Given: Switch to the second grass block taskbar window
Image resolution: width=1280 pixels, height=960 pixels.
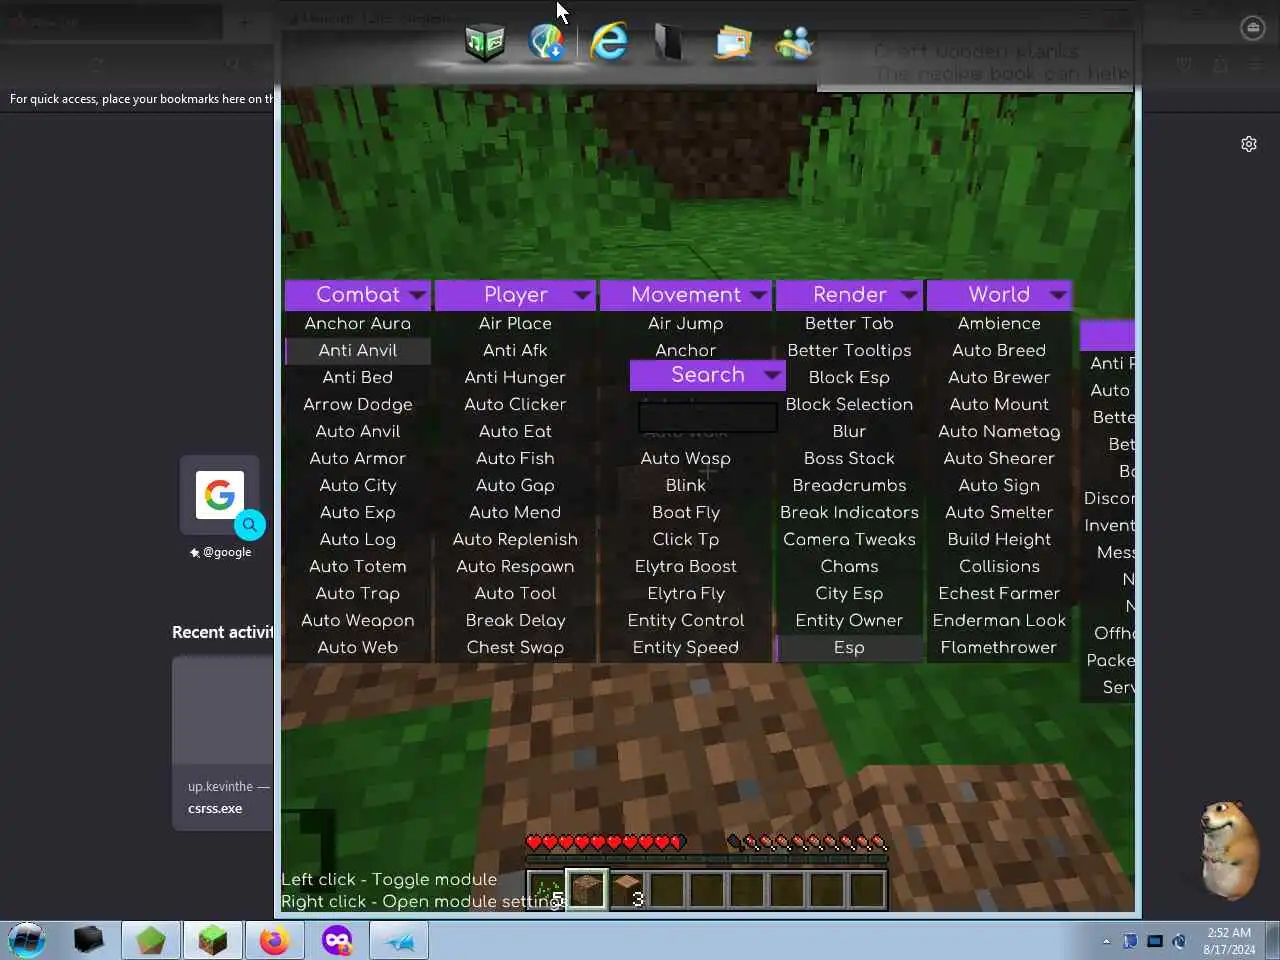Looking at the screenshot, I should pos(212,940).
